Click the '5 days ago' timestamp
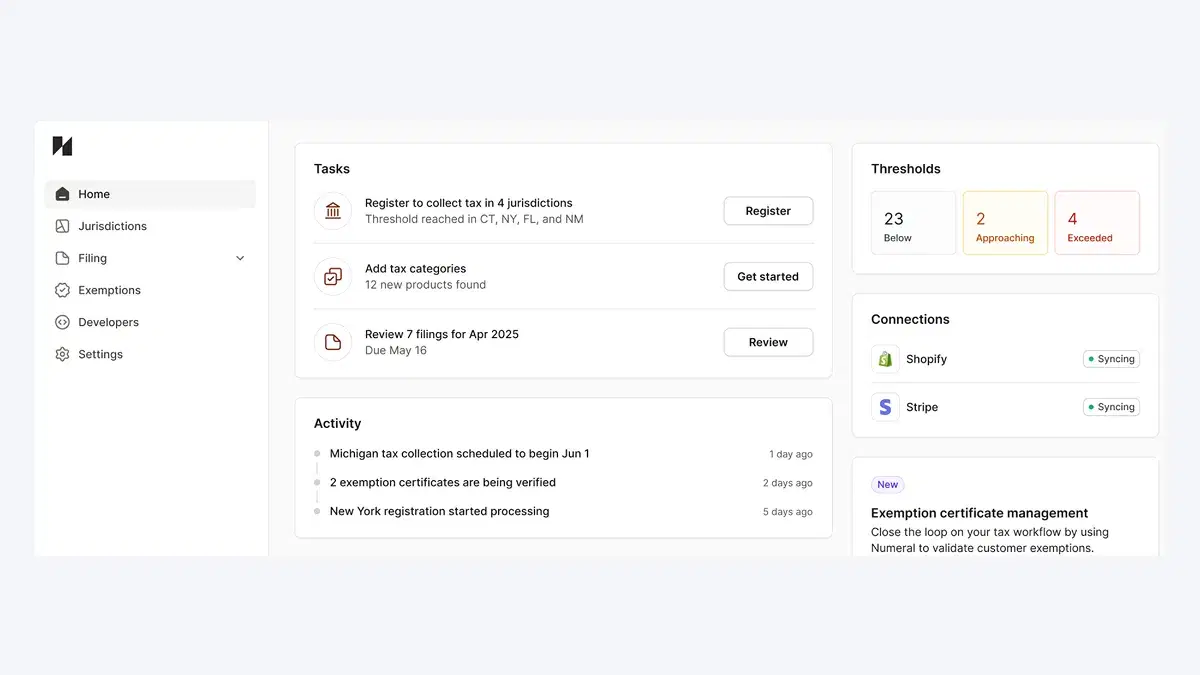 coord(788,512)
